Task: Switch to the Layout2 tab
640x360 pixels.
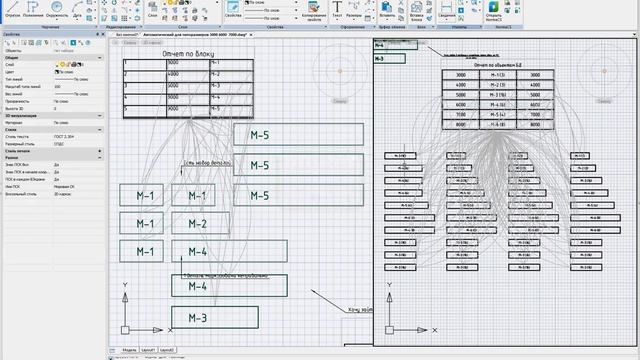Action: pyautogui.click(x=167, y=350)
